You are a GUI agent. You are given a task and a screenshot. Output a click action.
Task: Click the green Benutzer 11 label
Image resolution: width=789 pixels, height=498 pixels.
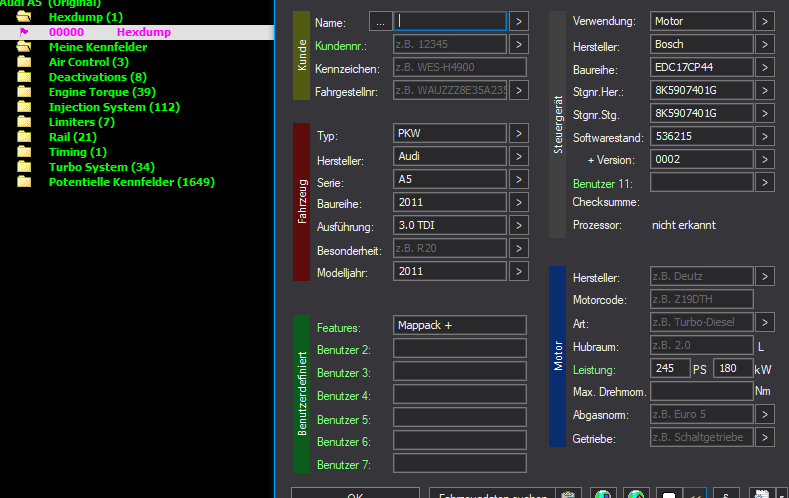pos(603,184)
